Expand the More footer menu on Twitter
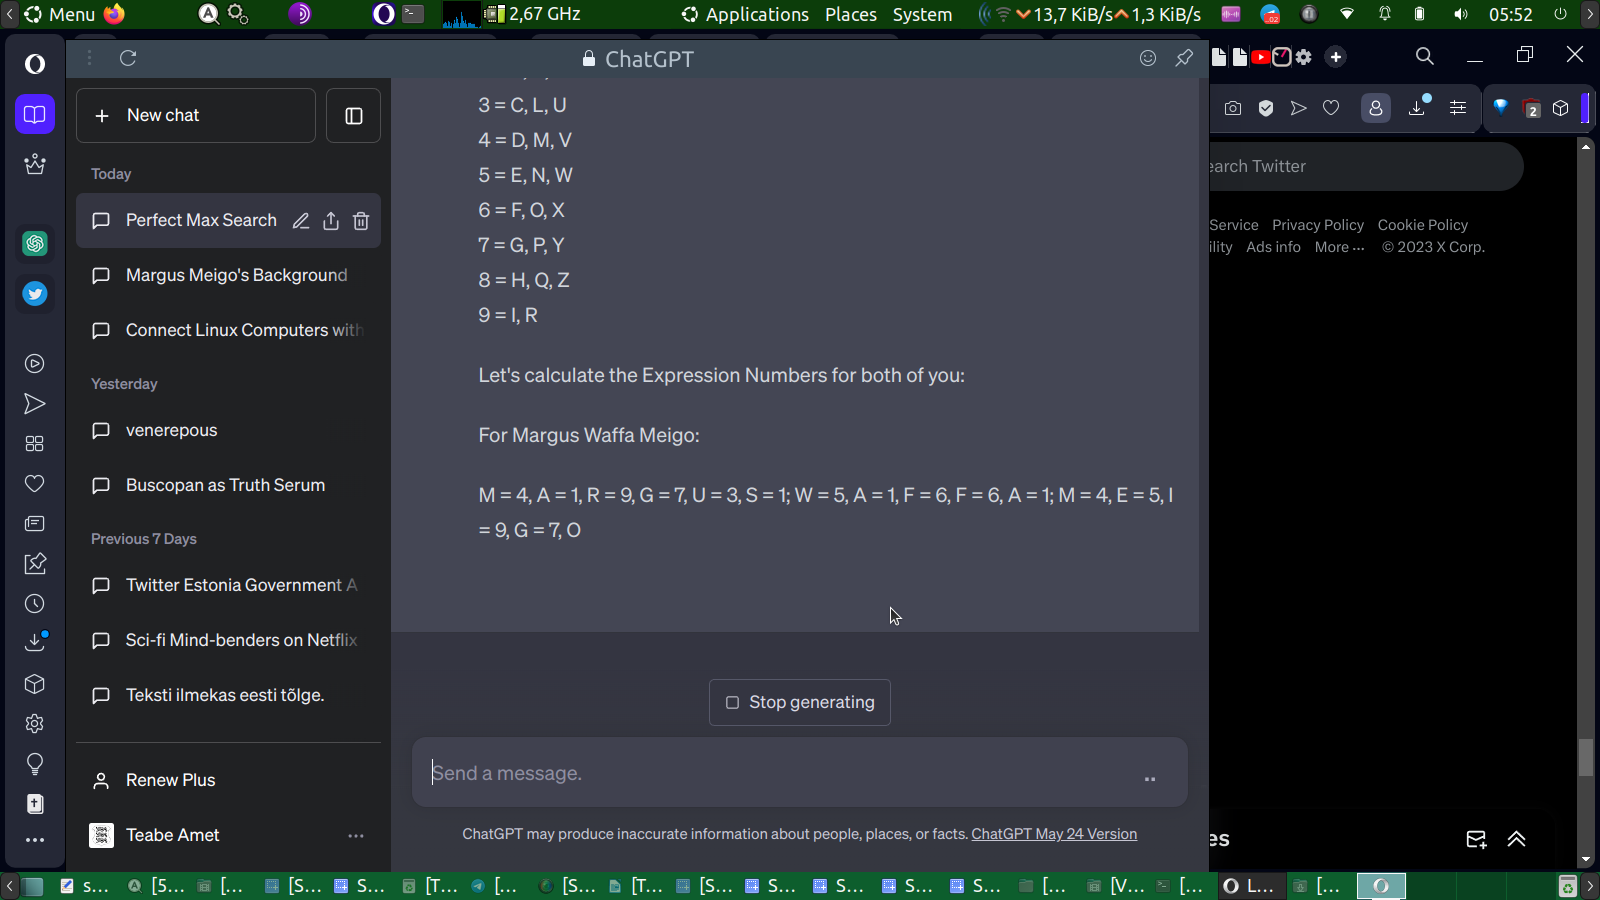 click(x=1340, y=247)
